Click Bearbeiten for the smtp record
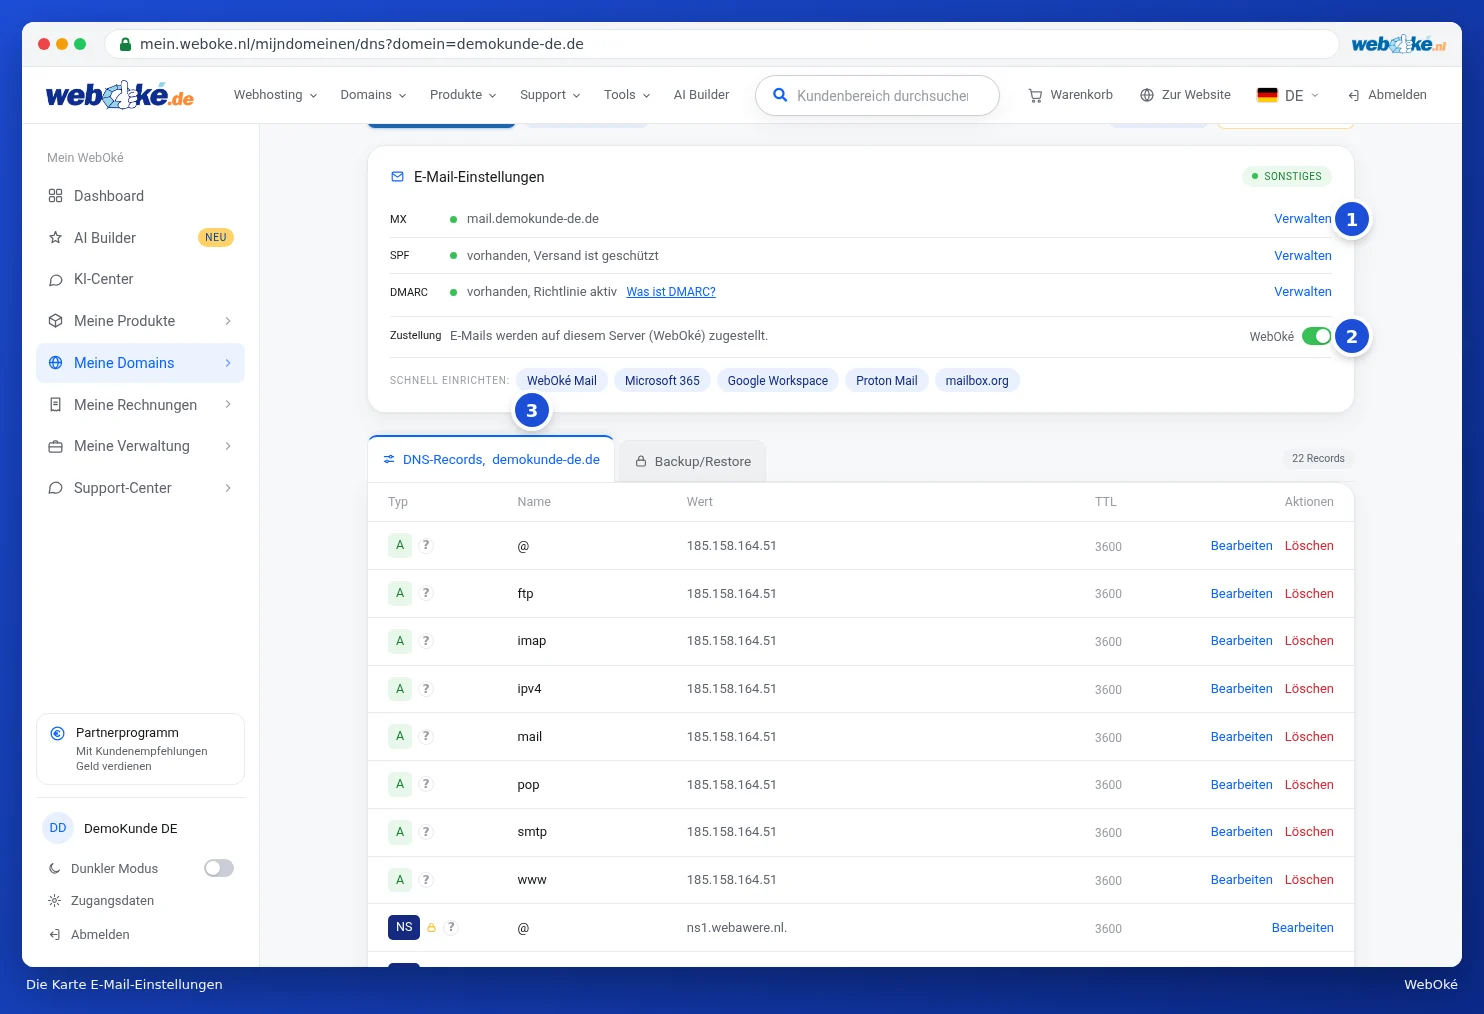This screenshot has width=1484, height=1014. (x=1241, y=832)
